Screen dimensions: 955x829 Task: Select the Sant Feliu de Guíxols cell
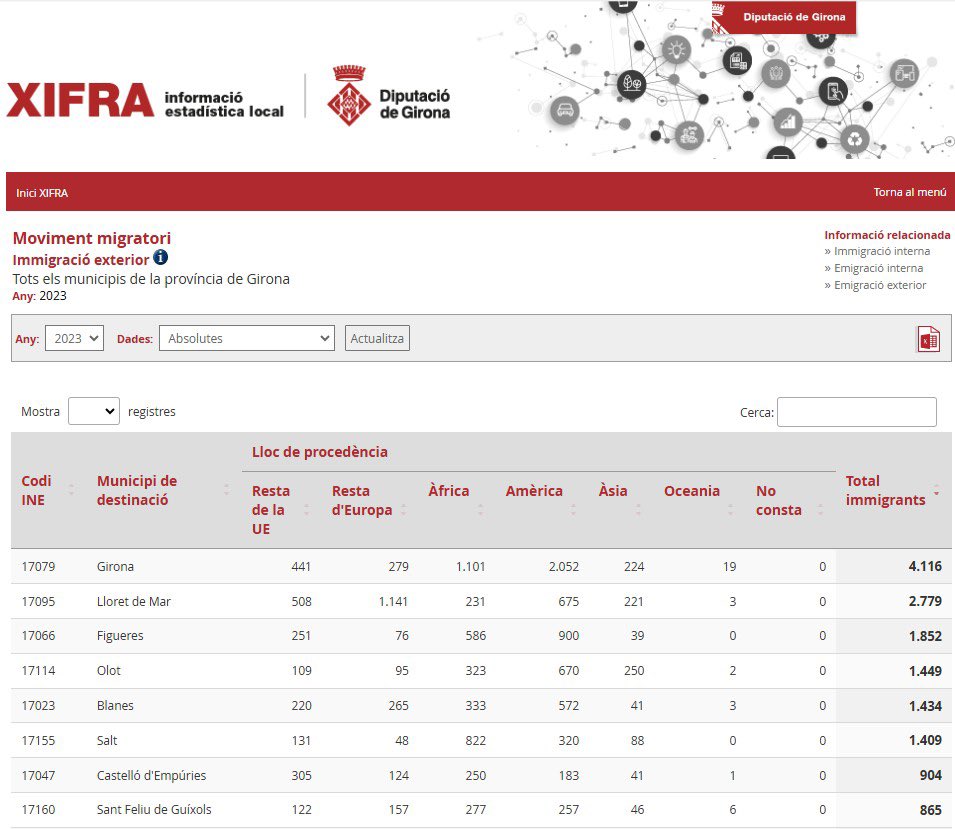(x=154, y=810)
